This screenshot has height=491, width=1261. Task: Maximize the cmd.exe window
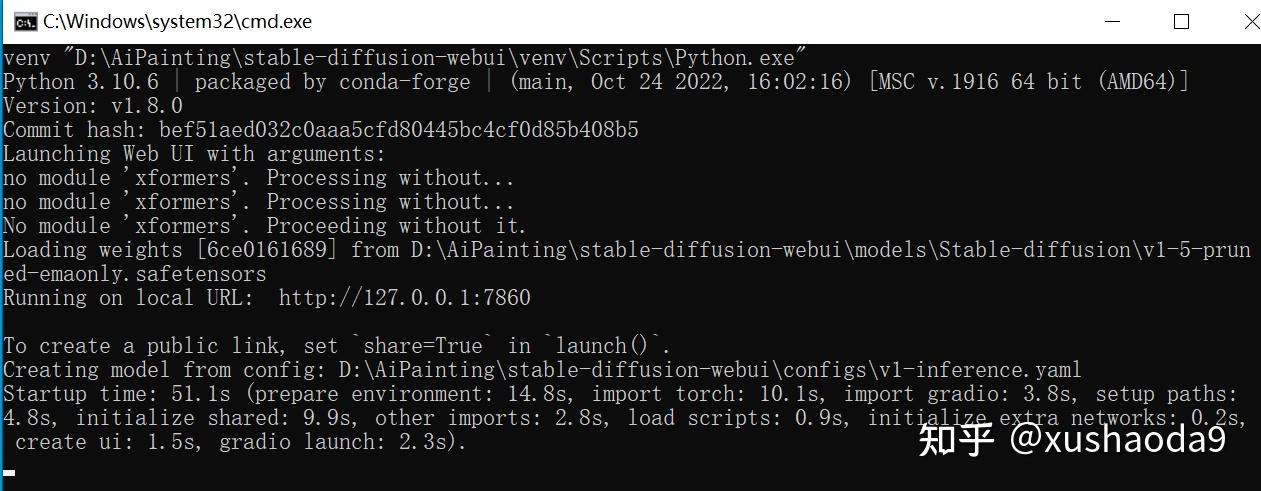[x=1181, y=21]
